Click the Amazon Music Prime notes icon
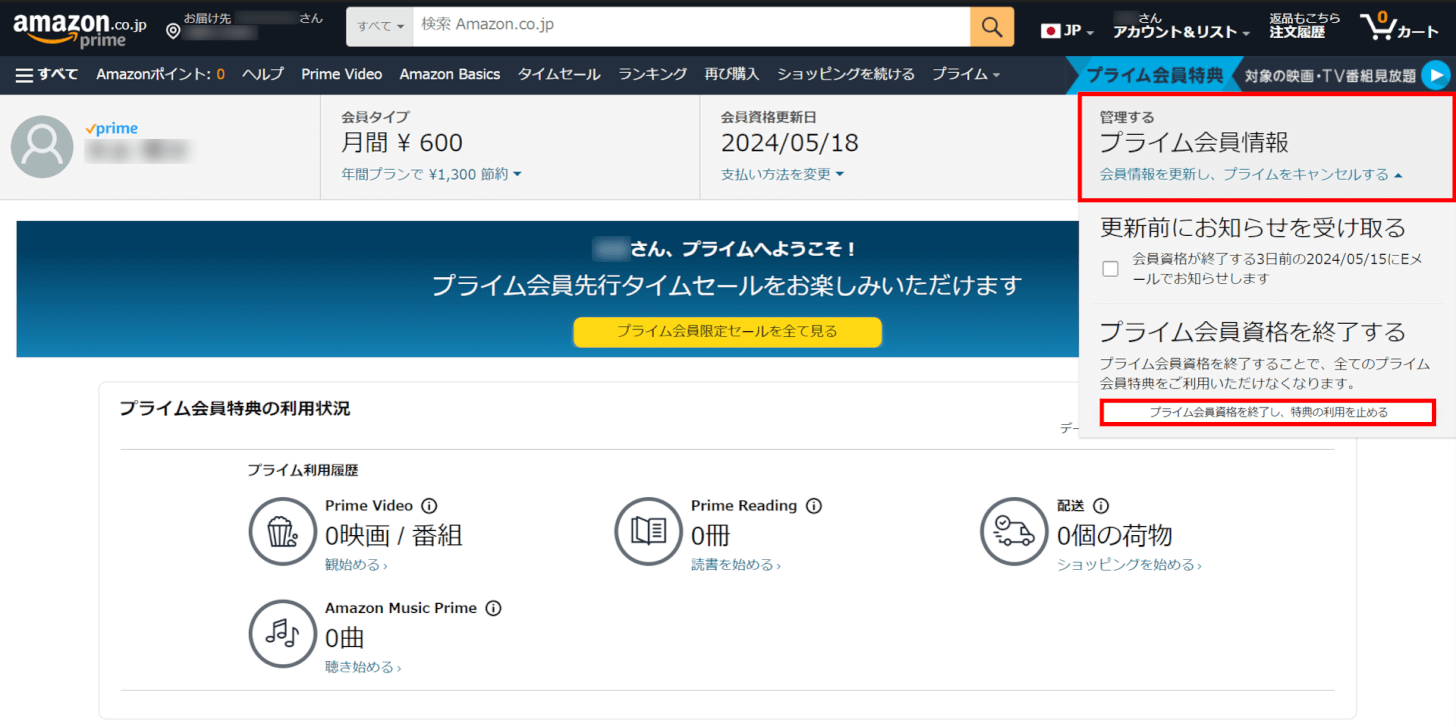This screenshot has width=1456, height=727. 283,633
